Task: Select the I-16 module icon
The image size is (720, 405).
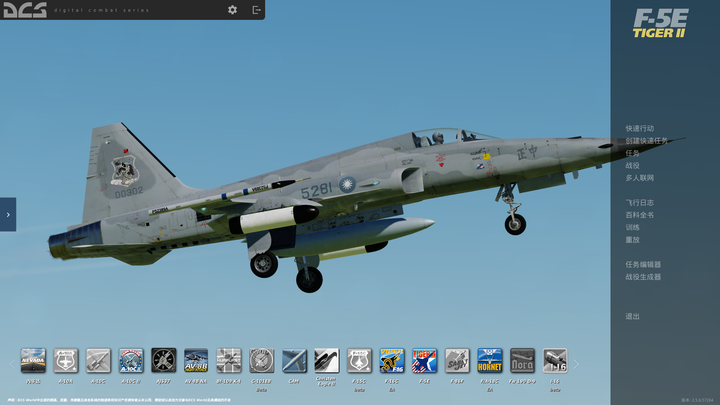Action: pos(555,360)
